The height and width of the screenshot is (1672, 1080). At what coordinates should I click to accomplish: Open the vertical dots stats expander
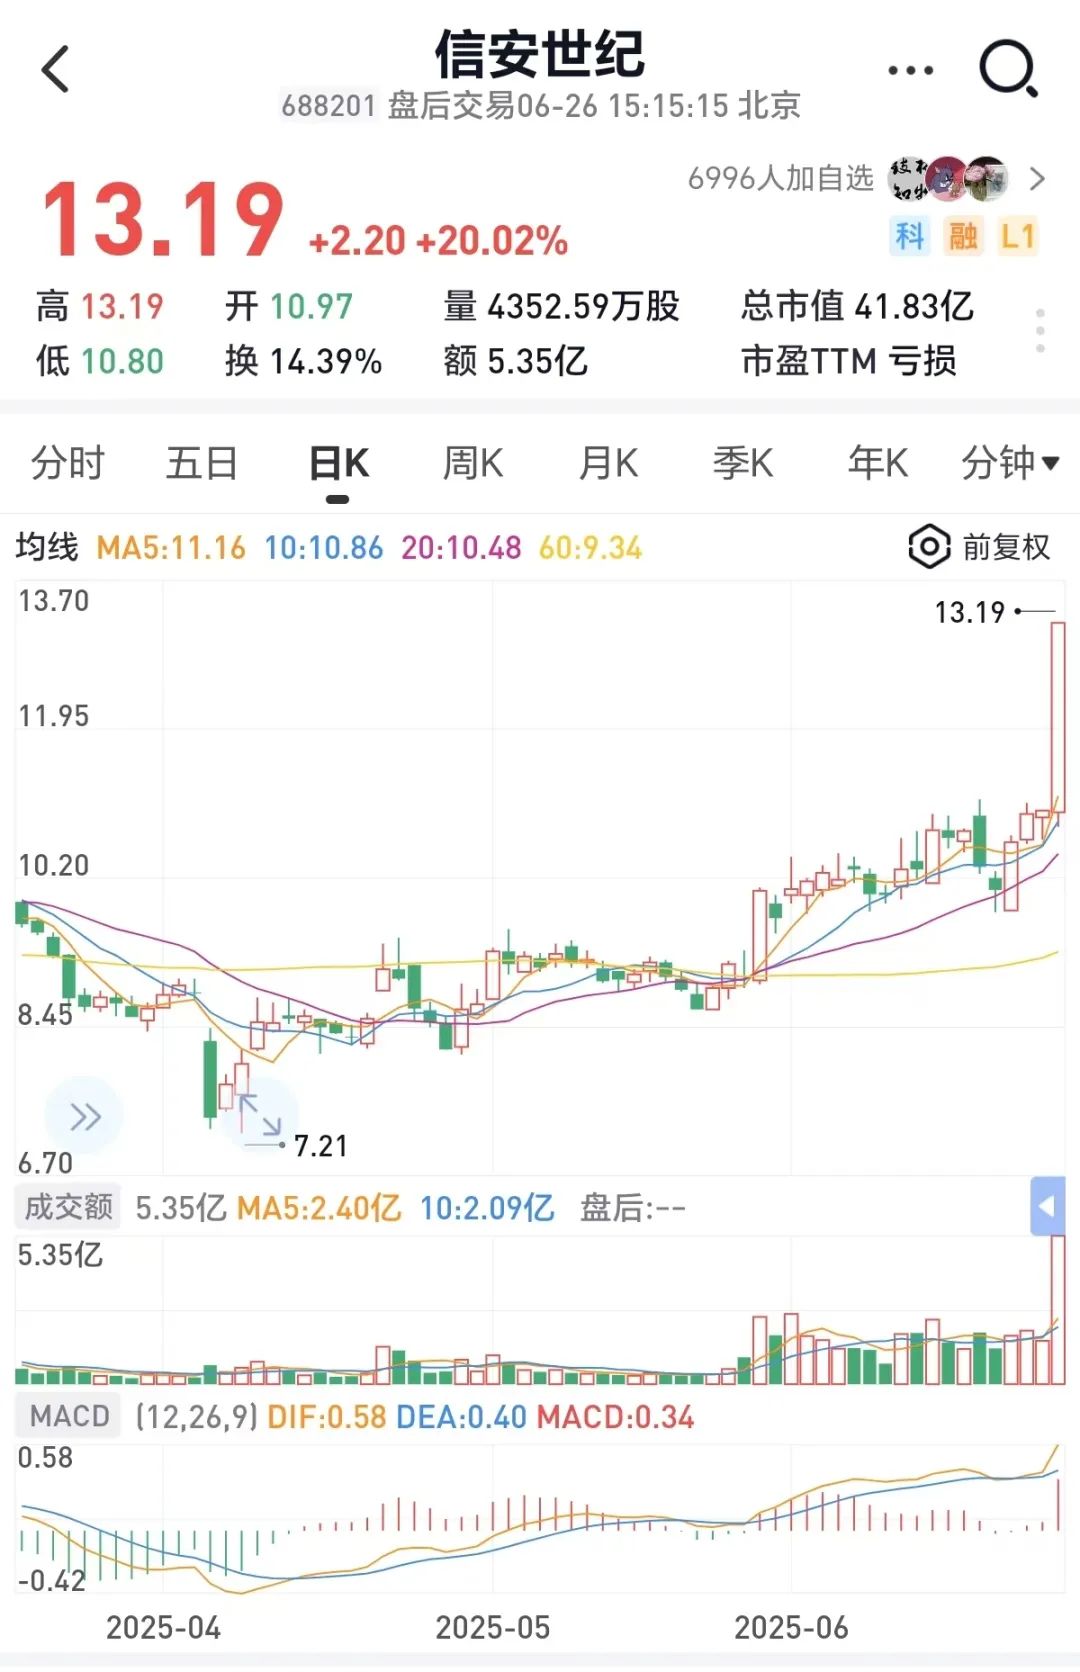coord(1041,330)
